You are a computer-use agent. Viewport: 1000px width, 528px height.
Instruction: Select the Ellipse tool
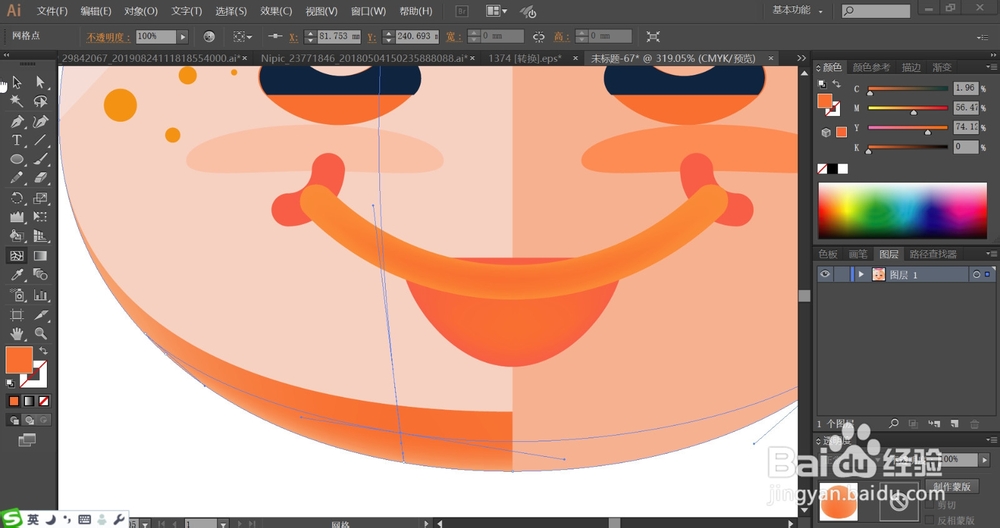[17, 159]
